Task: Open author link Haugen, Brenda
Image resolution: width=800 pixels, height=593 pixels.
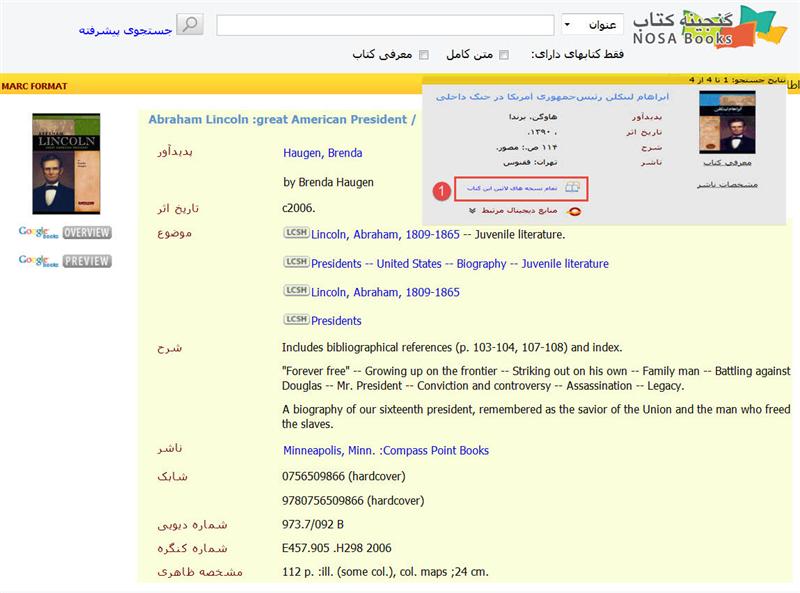Action: coord(322,153)
